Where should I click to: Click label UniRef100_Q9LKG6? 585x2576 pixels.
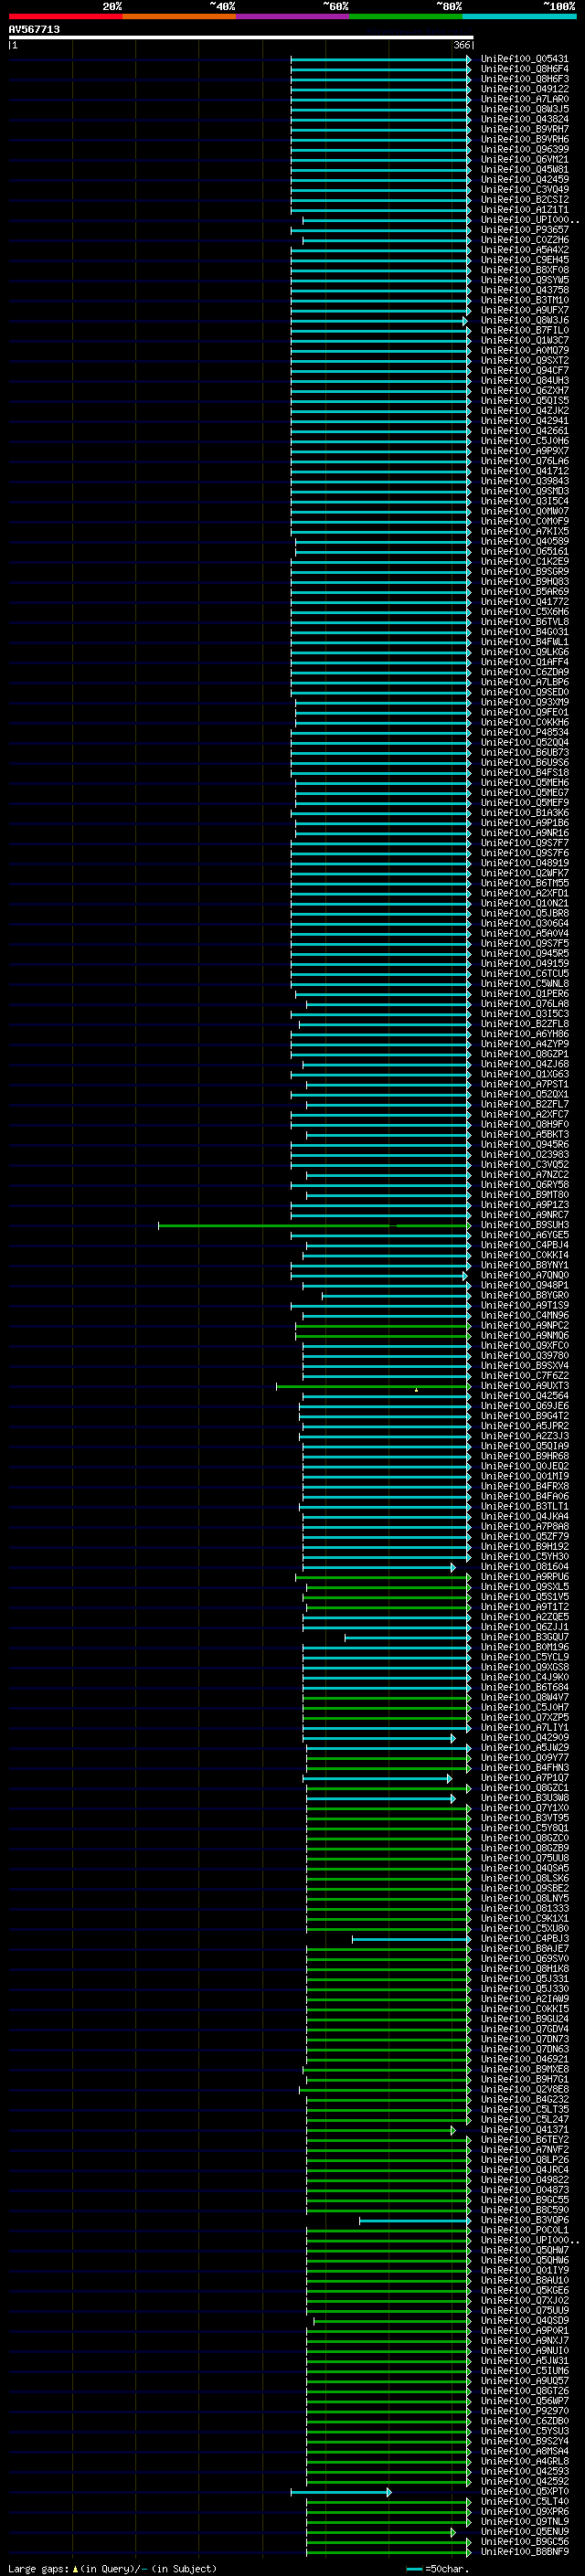click(525, 652)
